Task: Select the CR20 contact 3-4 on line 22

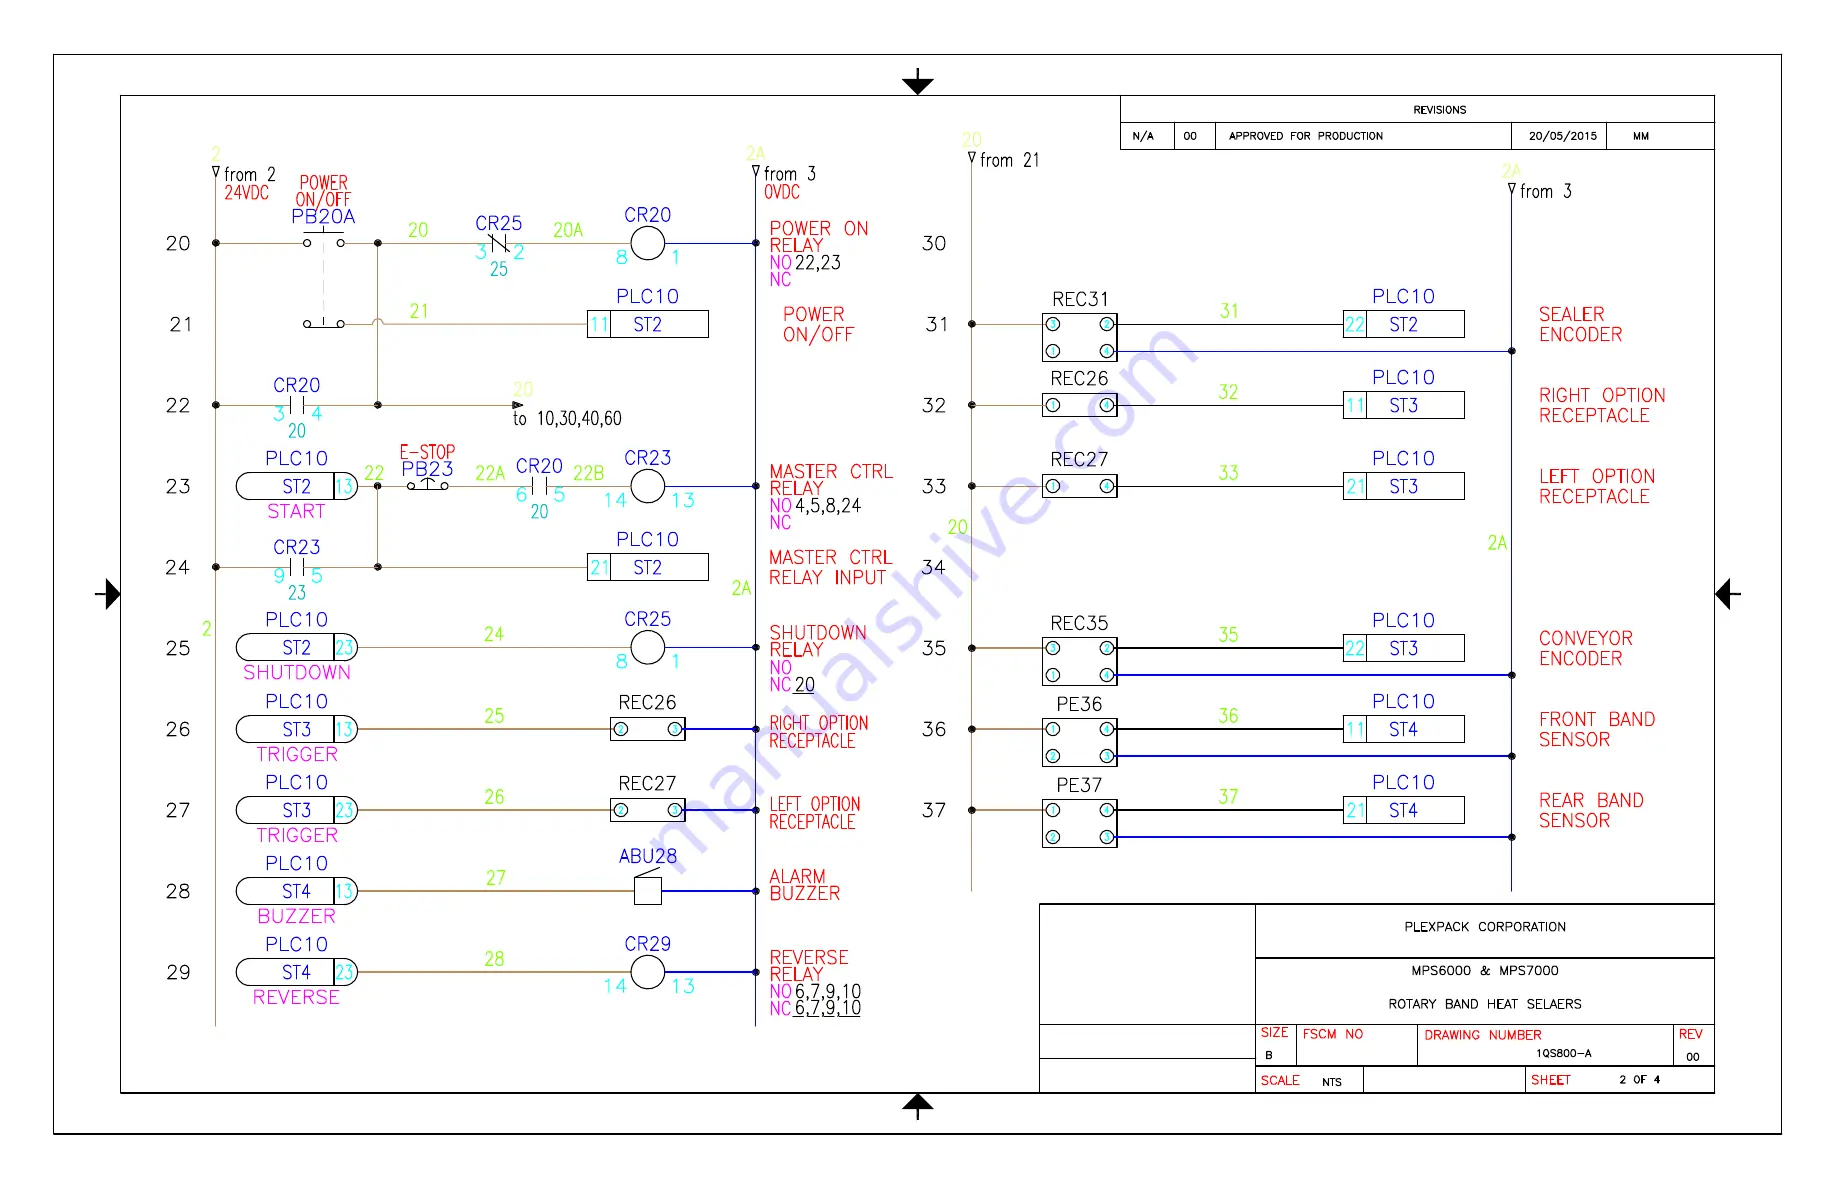Action: pyautogui.click(x=297, y=405)
